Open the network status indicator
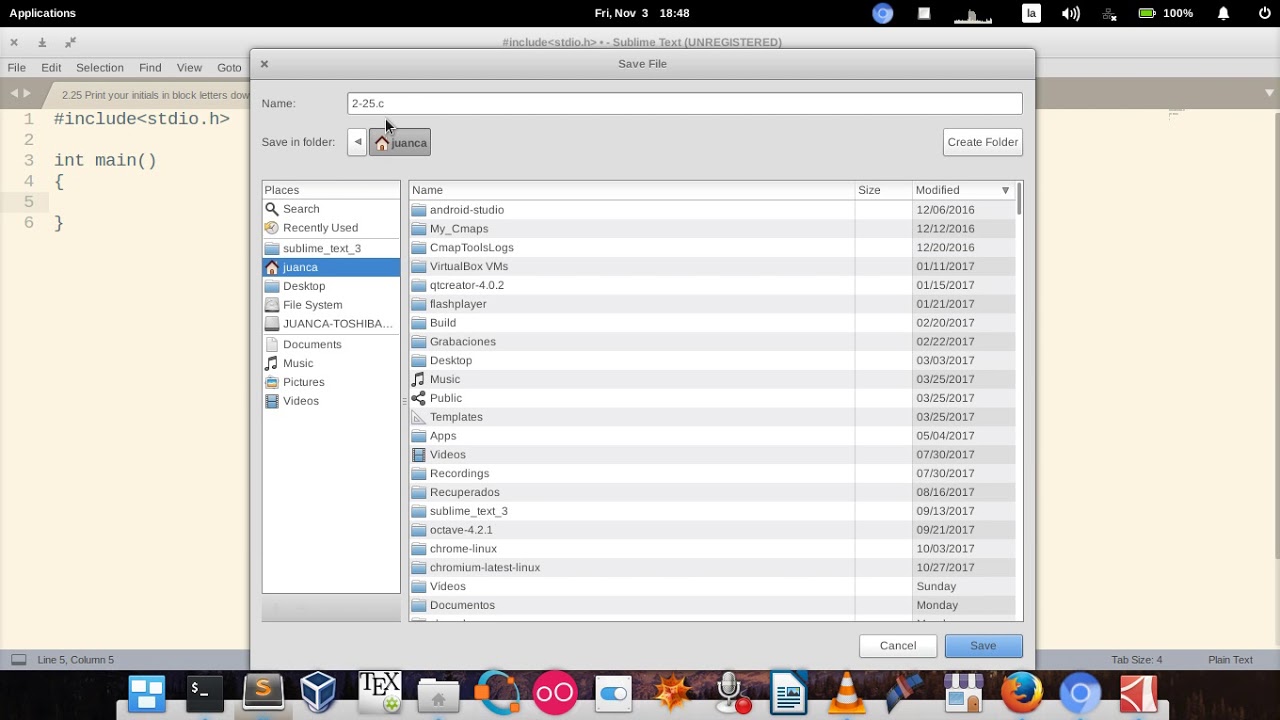This screenshot has height=720, width=1280. tap(1108, 13)
